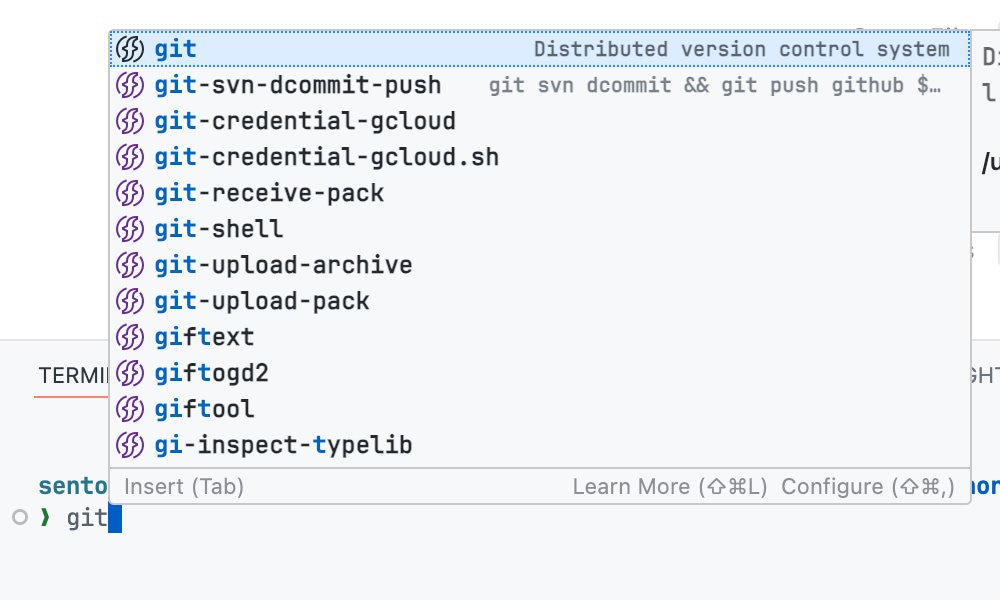Viewport: 1000px width, 600px height.
Task: Select the "git-svn-dcommit-push" suggestion
Action: coord(297,85)
